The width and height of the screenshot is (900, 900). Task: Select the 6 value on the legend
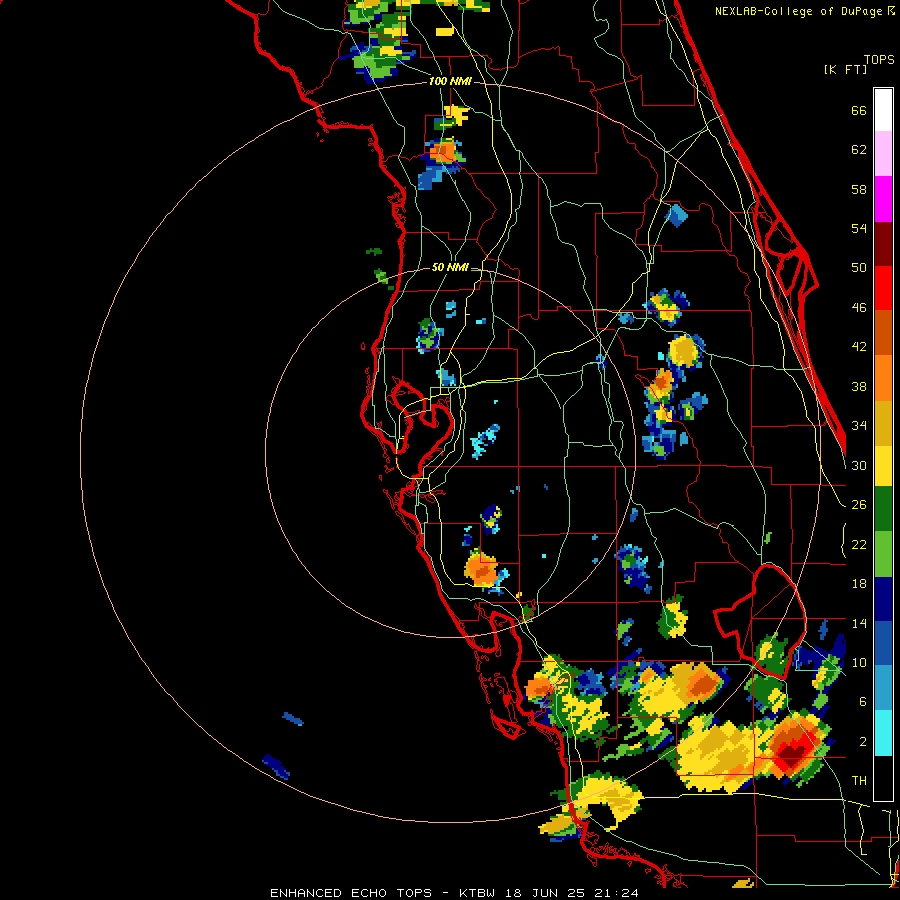pos(862,701)
